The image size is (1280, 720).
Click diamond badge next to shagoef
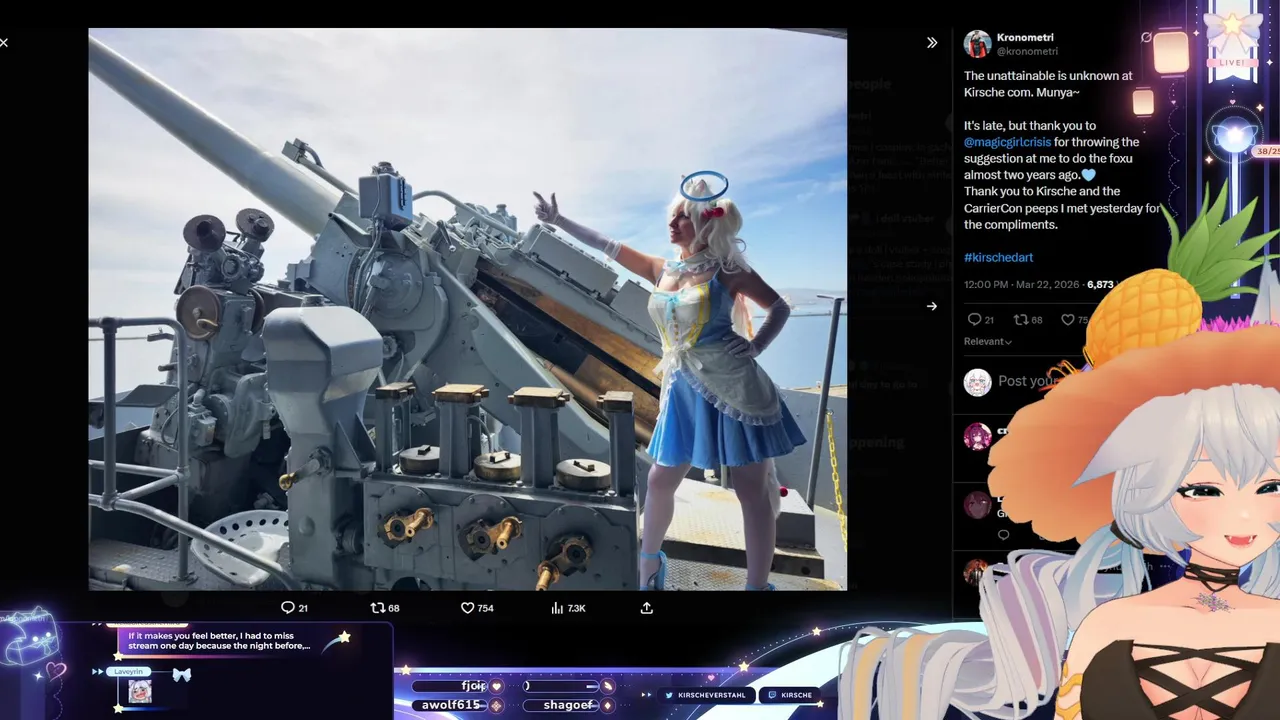pos(607,705)
